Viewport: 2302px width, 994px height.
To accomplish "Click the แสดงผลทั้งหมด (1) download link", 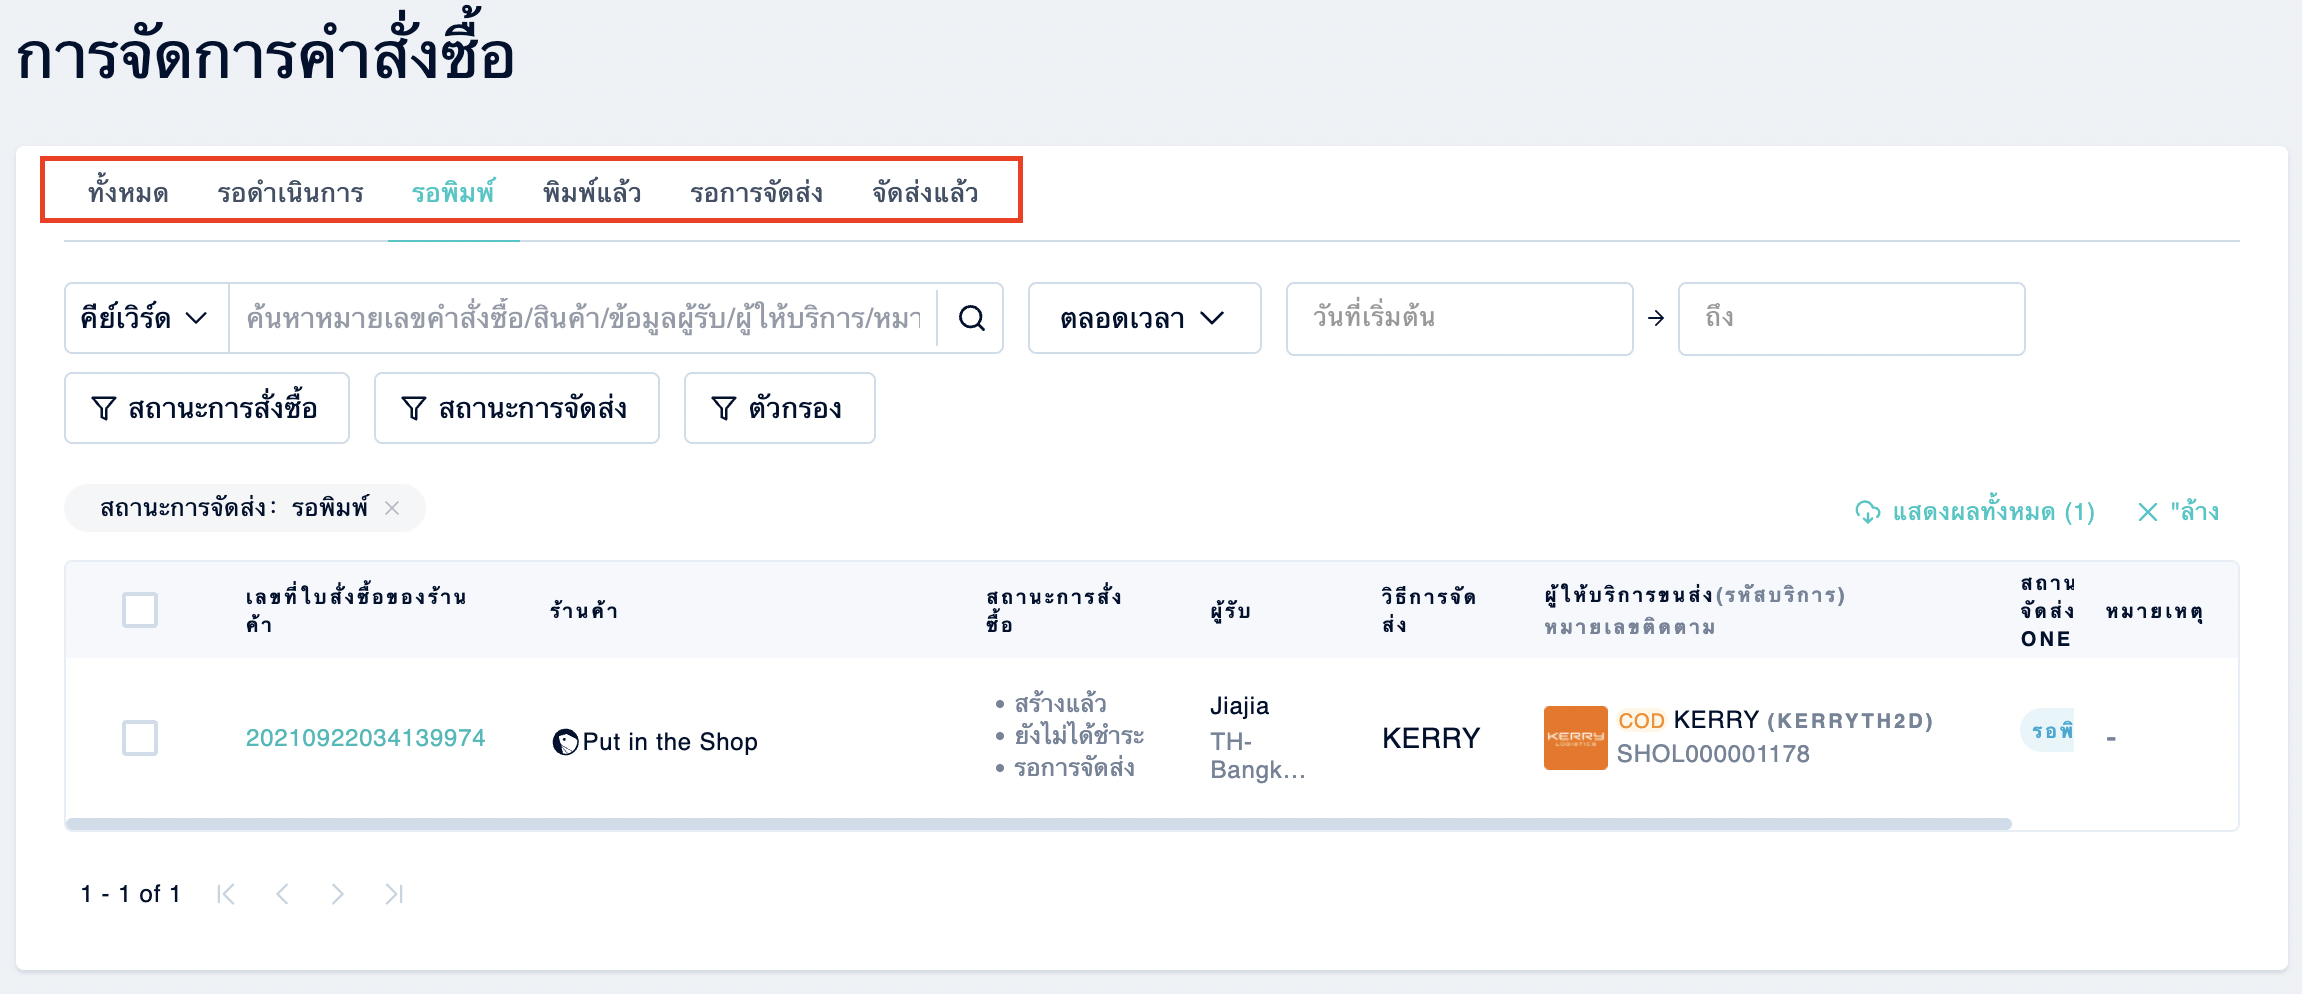I will click(x=1975, y=512).
